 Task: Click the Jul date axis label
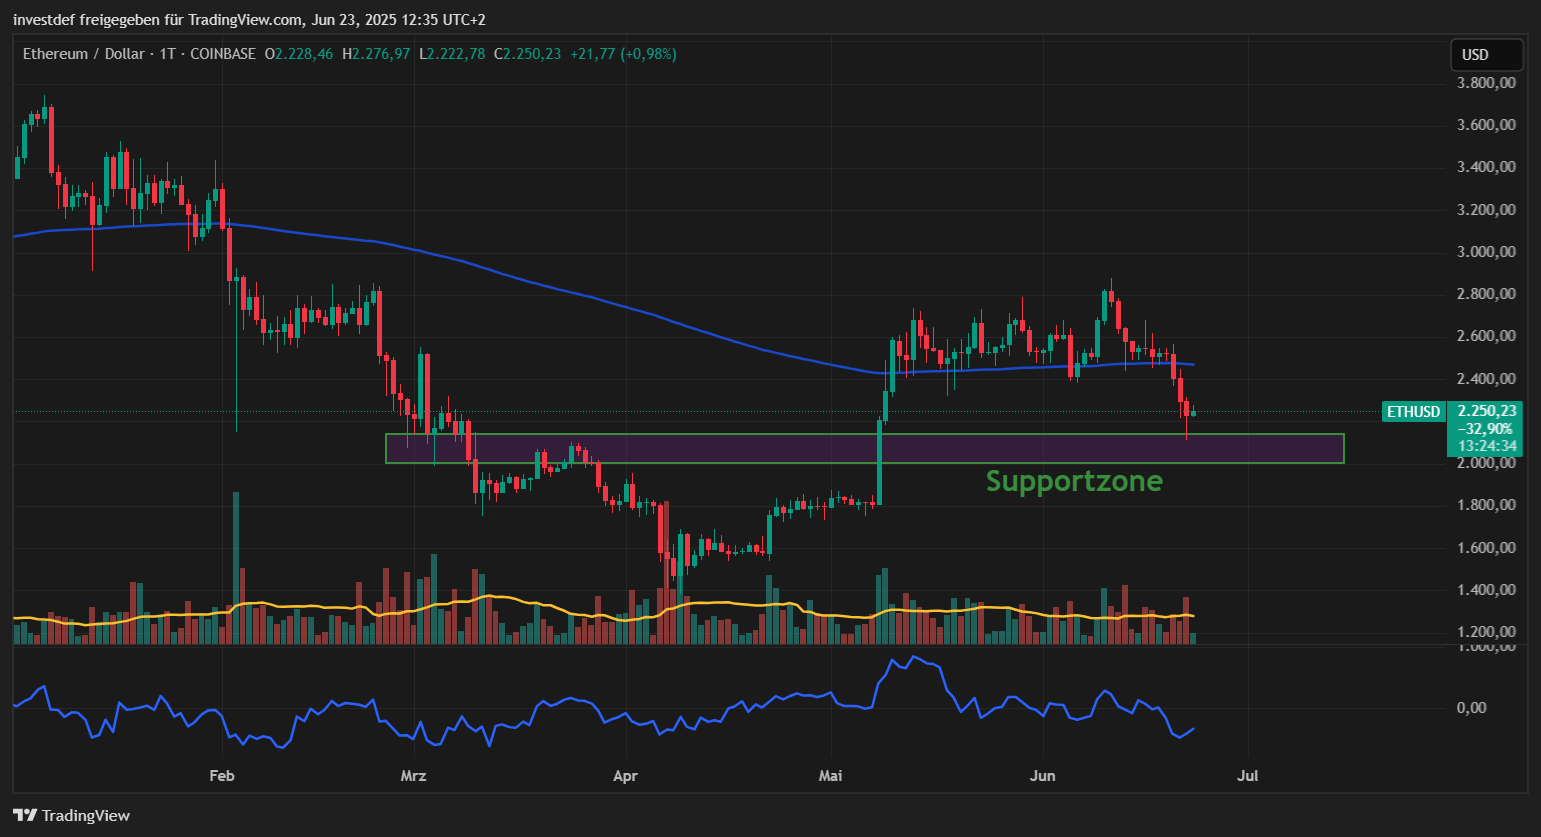click(x=1247, y=776)
